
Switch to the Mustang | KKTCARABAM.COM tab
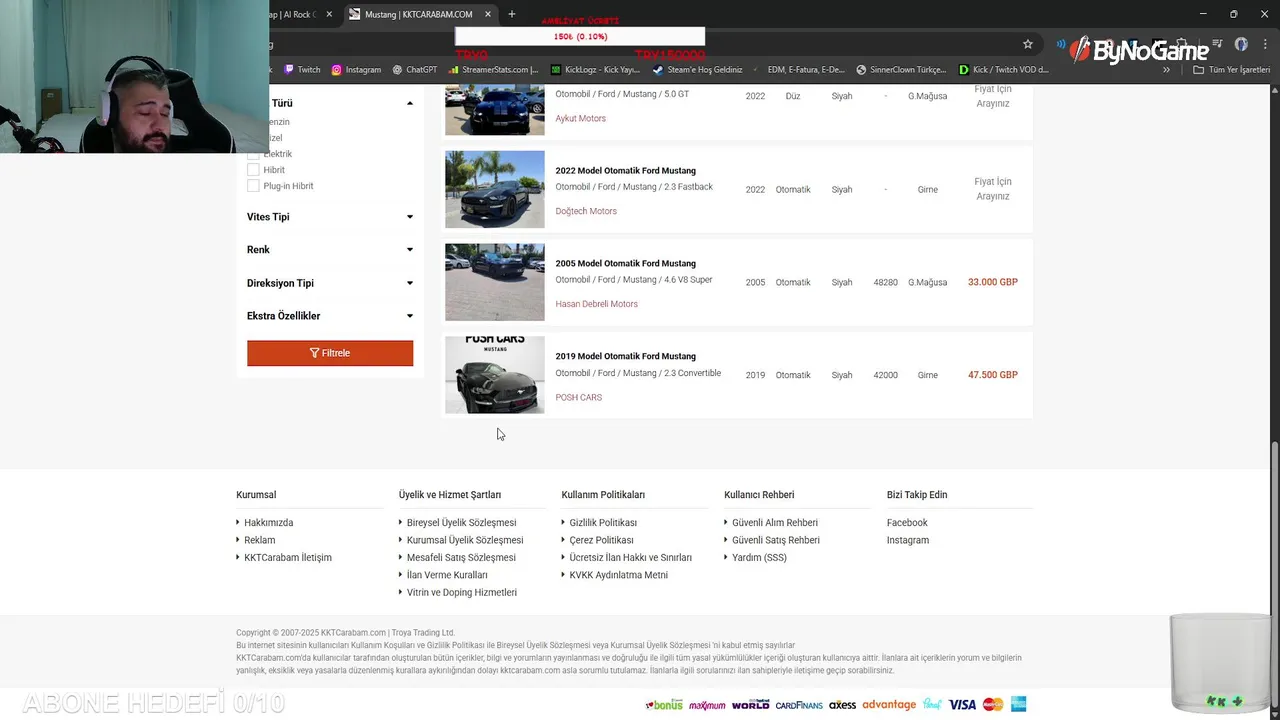(x=418, y=14)
